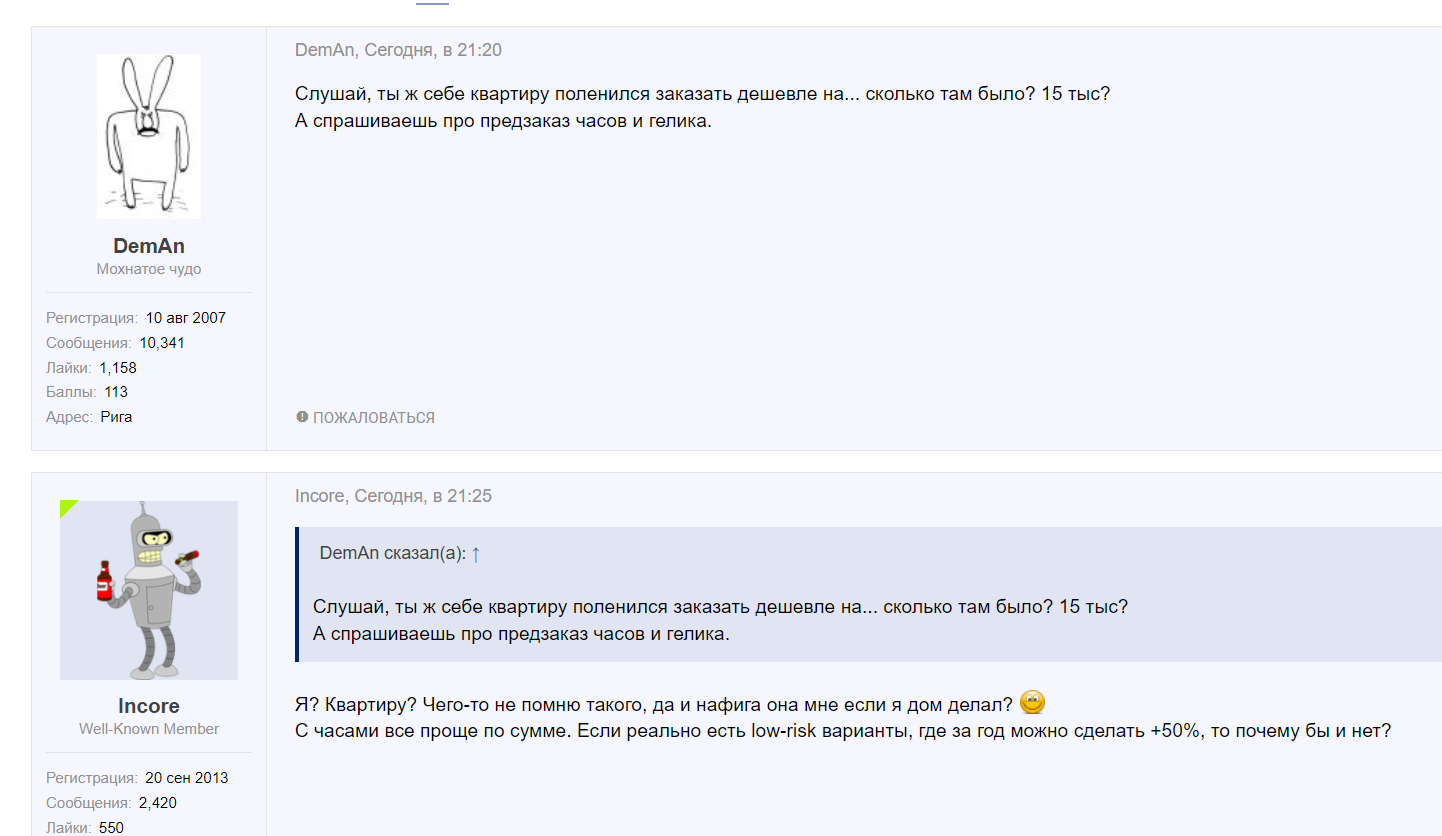1442x836 pixels.
Task: Click the green online indicator on Incore's avatar
Action: tap(67, 508)
